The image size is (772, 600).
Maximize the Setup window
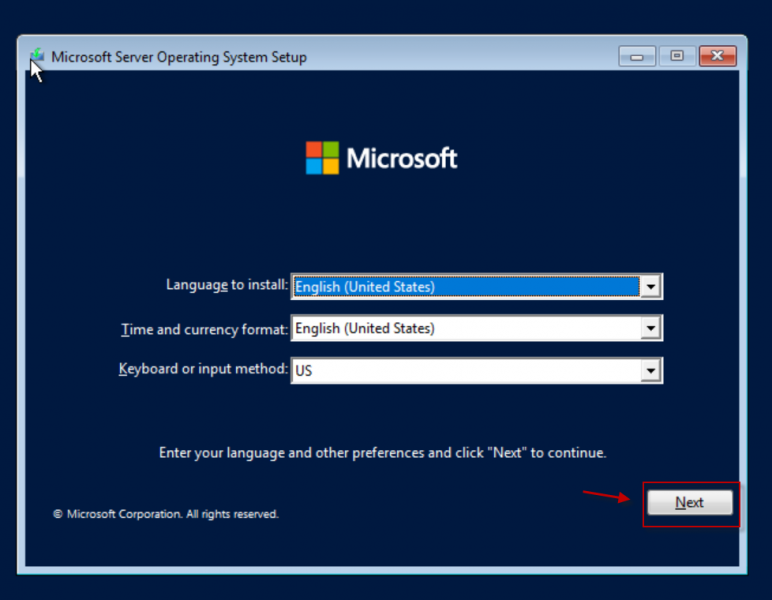tap(677, 56)
